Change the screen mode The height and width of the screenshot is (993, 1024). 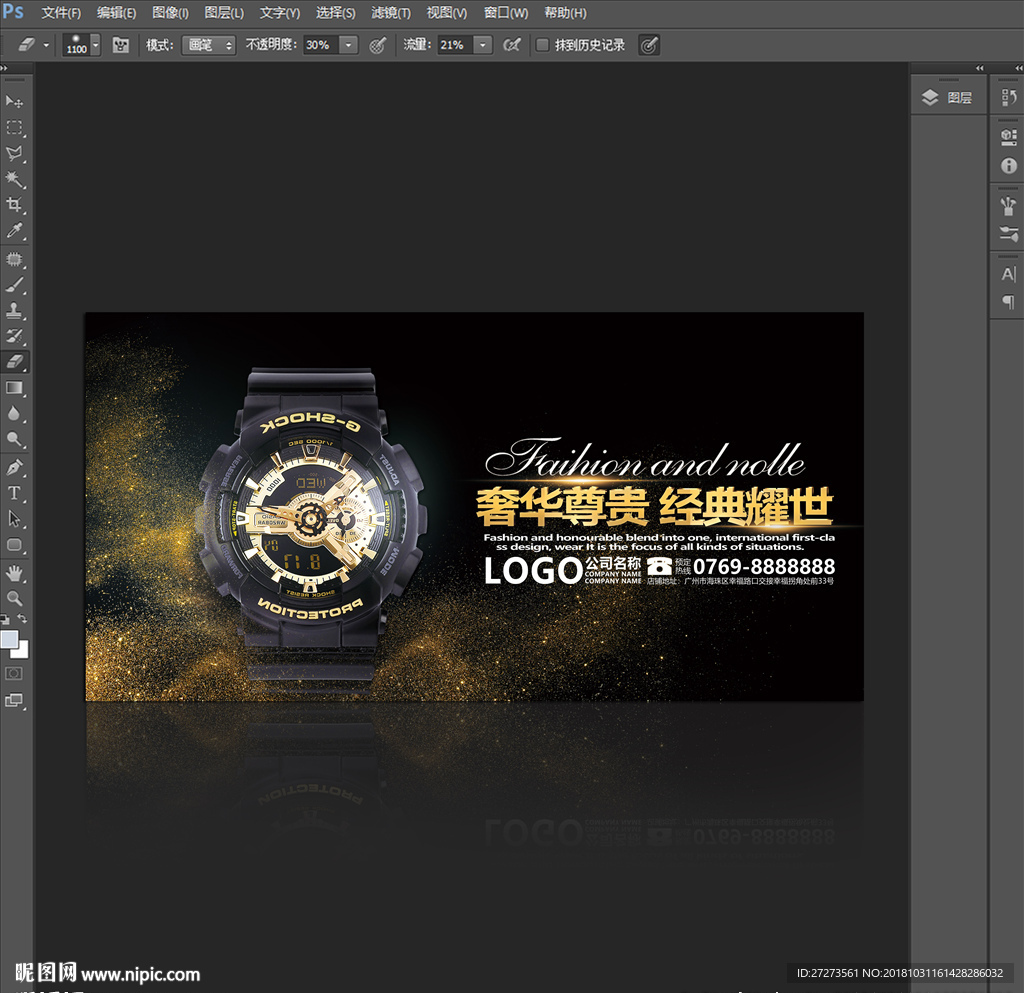click(14, 701)
